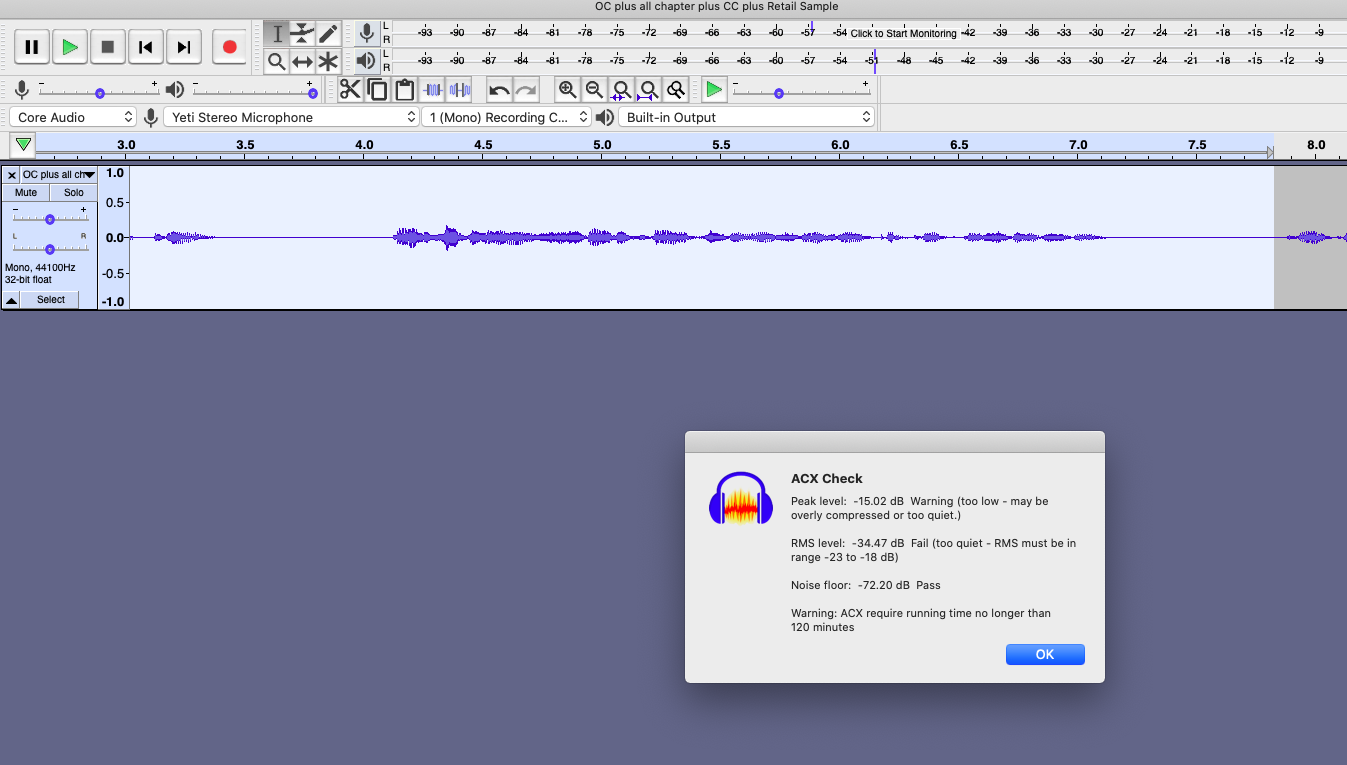The image size is (1347, 765).
Task: Click OK in ACX Check dialog
Action: point(1044,654)
